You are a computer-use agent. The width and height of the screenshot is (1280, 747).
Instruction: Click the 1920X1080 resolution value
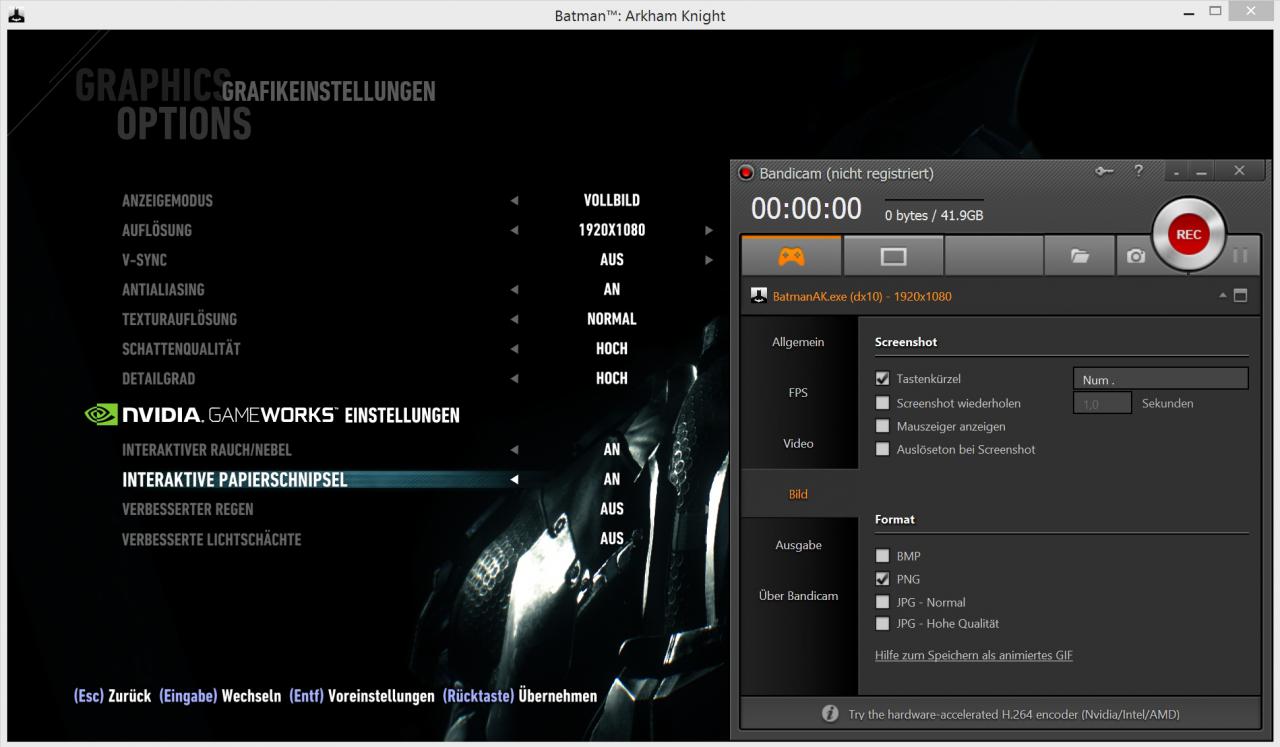pyautogui.click(x=612, y=230)
